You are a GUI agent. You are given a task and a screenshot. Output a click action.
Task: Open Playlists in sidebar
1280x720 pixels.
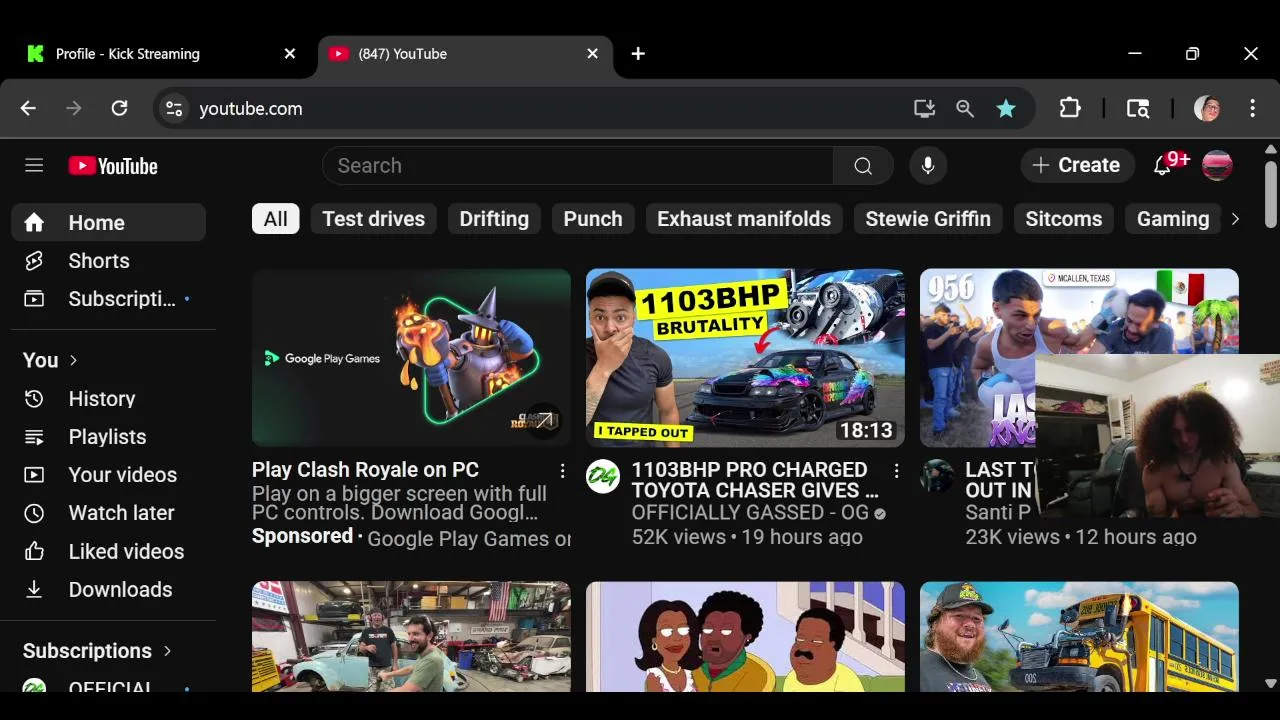pyautogui.click(x=108, y=437)
